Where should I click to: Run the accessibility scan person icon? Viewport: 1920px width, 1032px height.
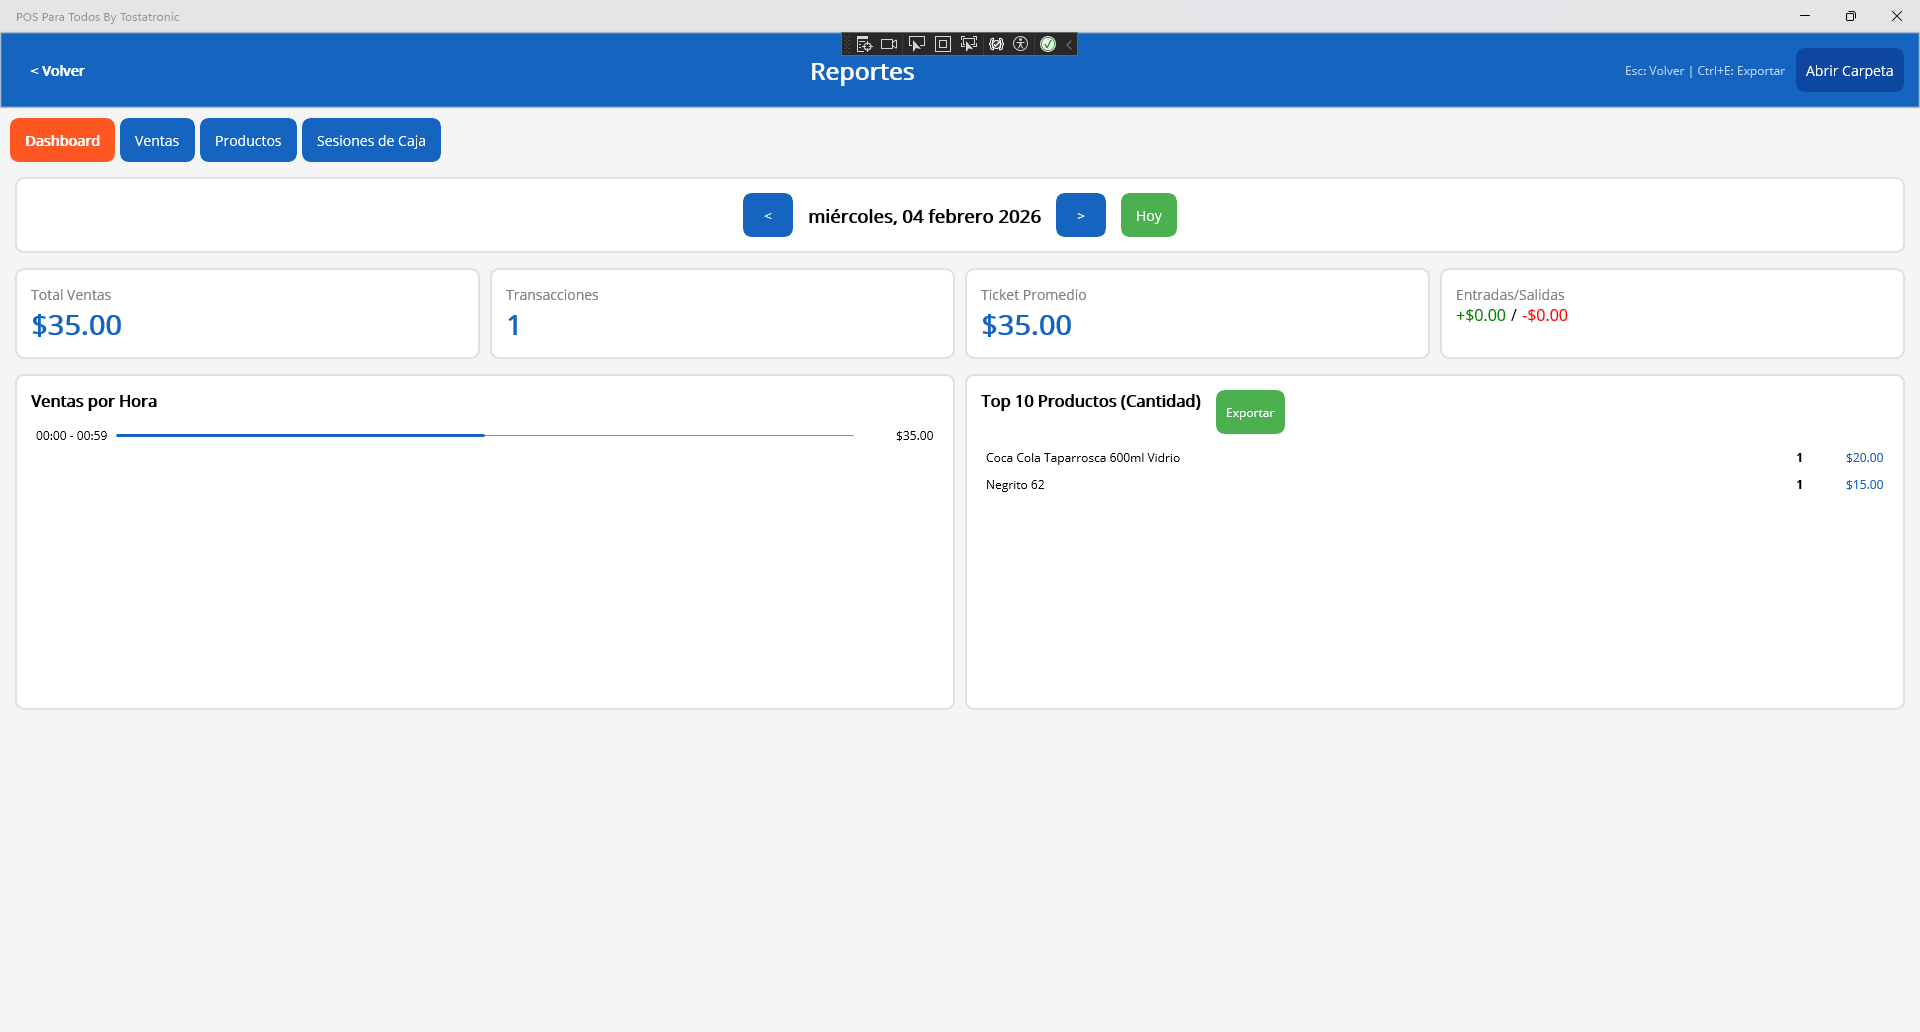(x=1021, y=44)
